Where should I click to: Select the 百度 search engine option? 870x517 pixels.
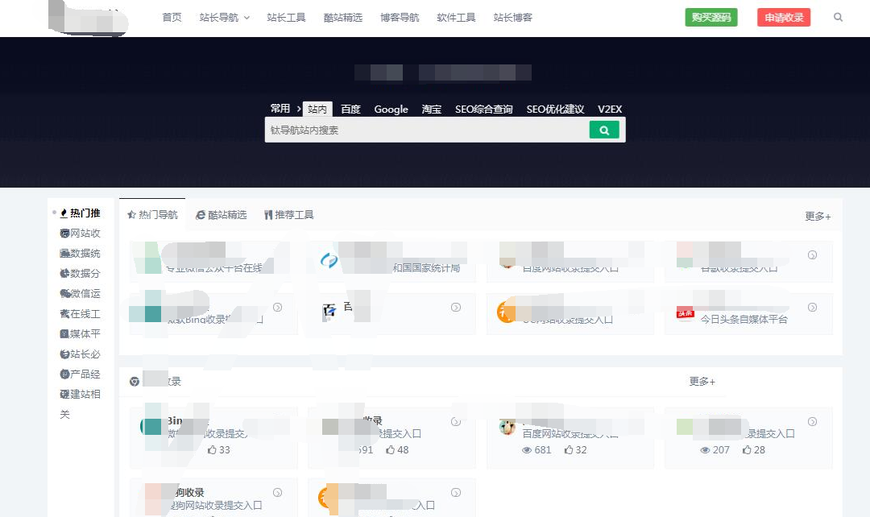(350, 109)
